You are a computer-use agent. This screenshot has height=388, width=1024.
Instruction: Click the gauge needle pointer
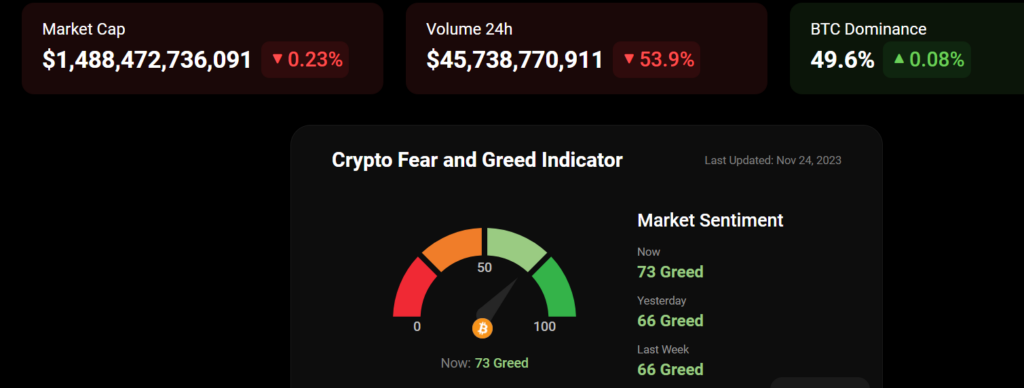coord(498,299)
